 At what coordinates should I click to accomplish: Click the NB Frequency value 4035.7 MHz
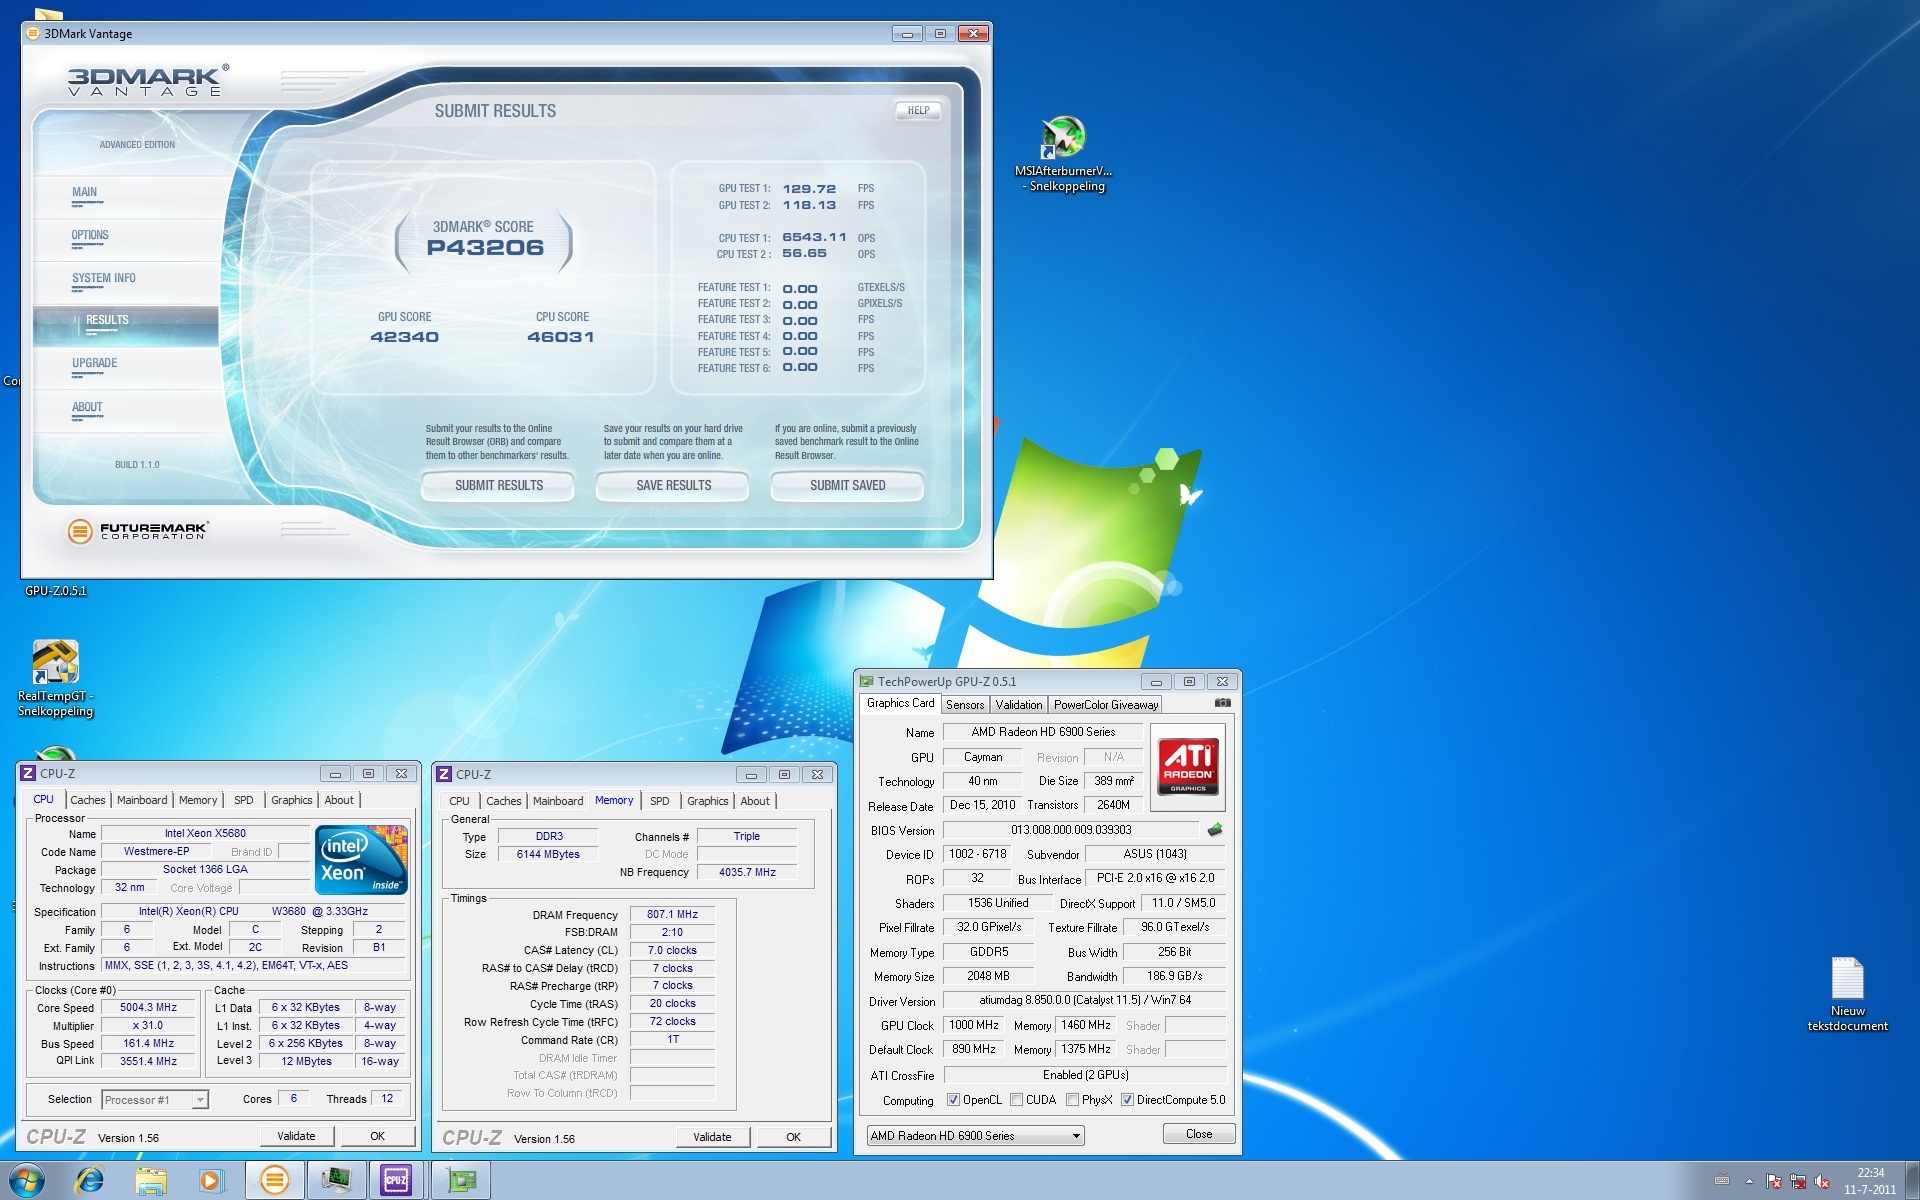coord(747,872)
